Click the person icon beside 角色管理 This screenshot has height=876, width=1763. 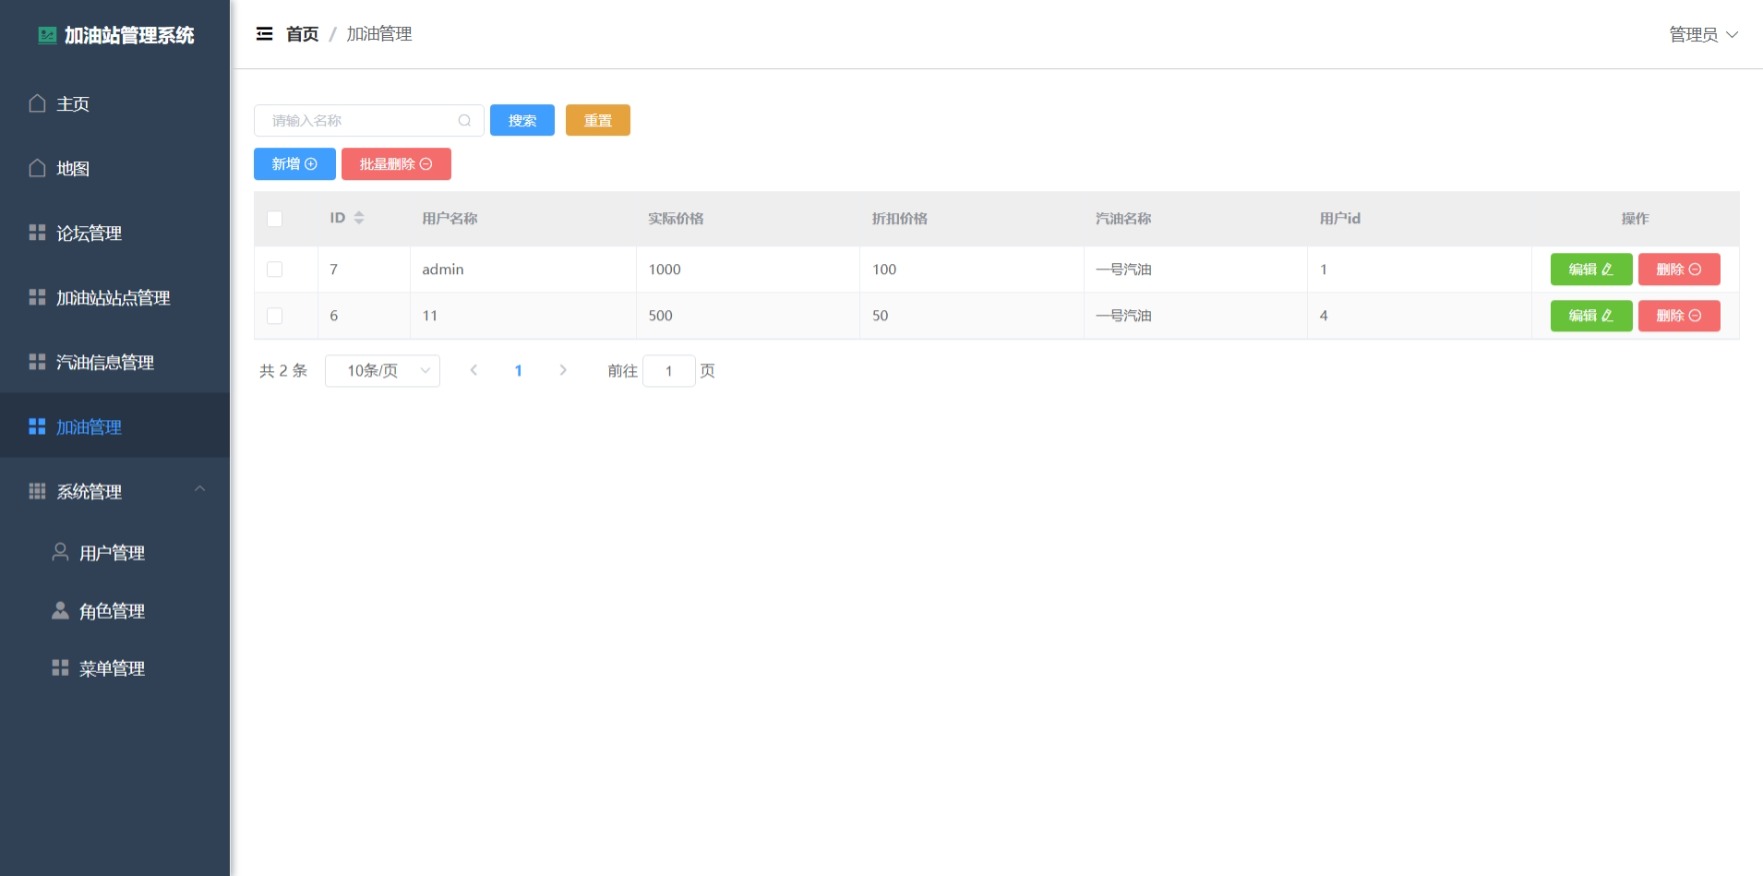tap(60, 610)
